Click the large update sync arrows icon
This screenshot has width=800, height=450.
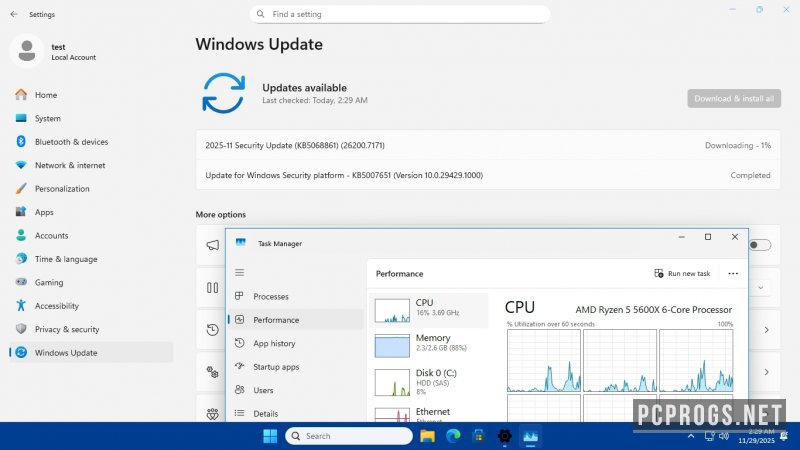[x=223, y=93]
